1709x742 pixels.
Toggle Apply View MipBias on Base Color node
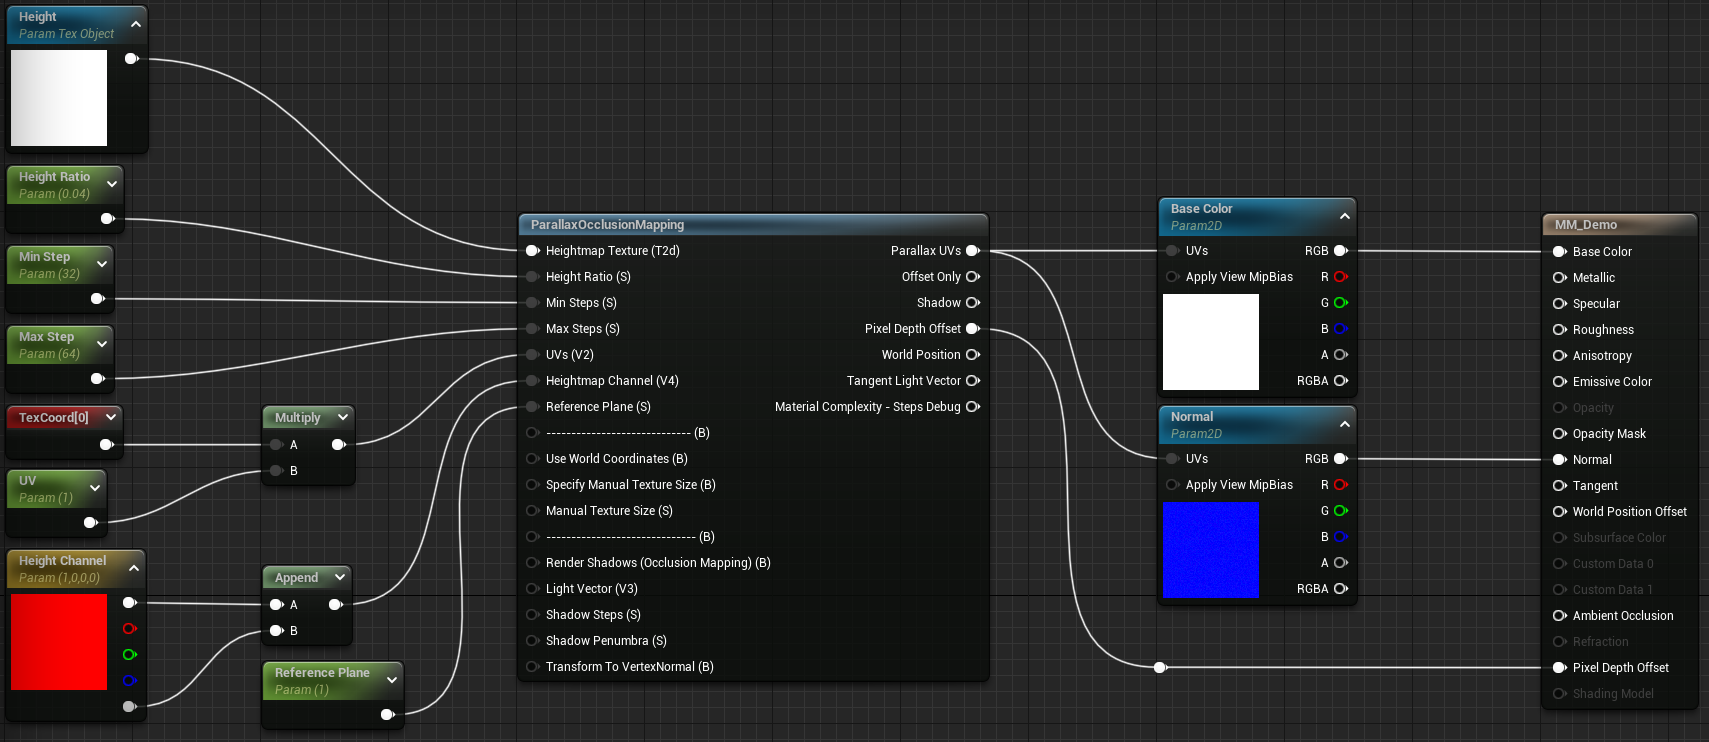pos(1172,277)
